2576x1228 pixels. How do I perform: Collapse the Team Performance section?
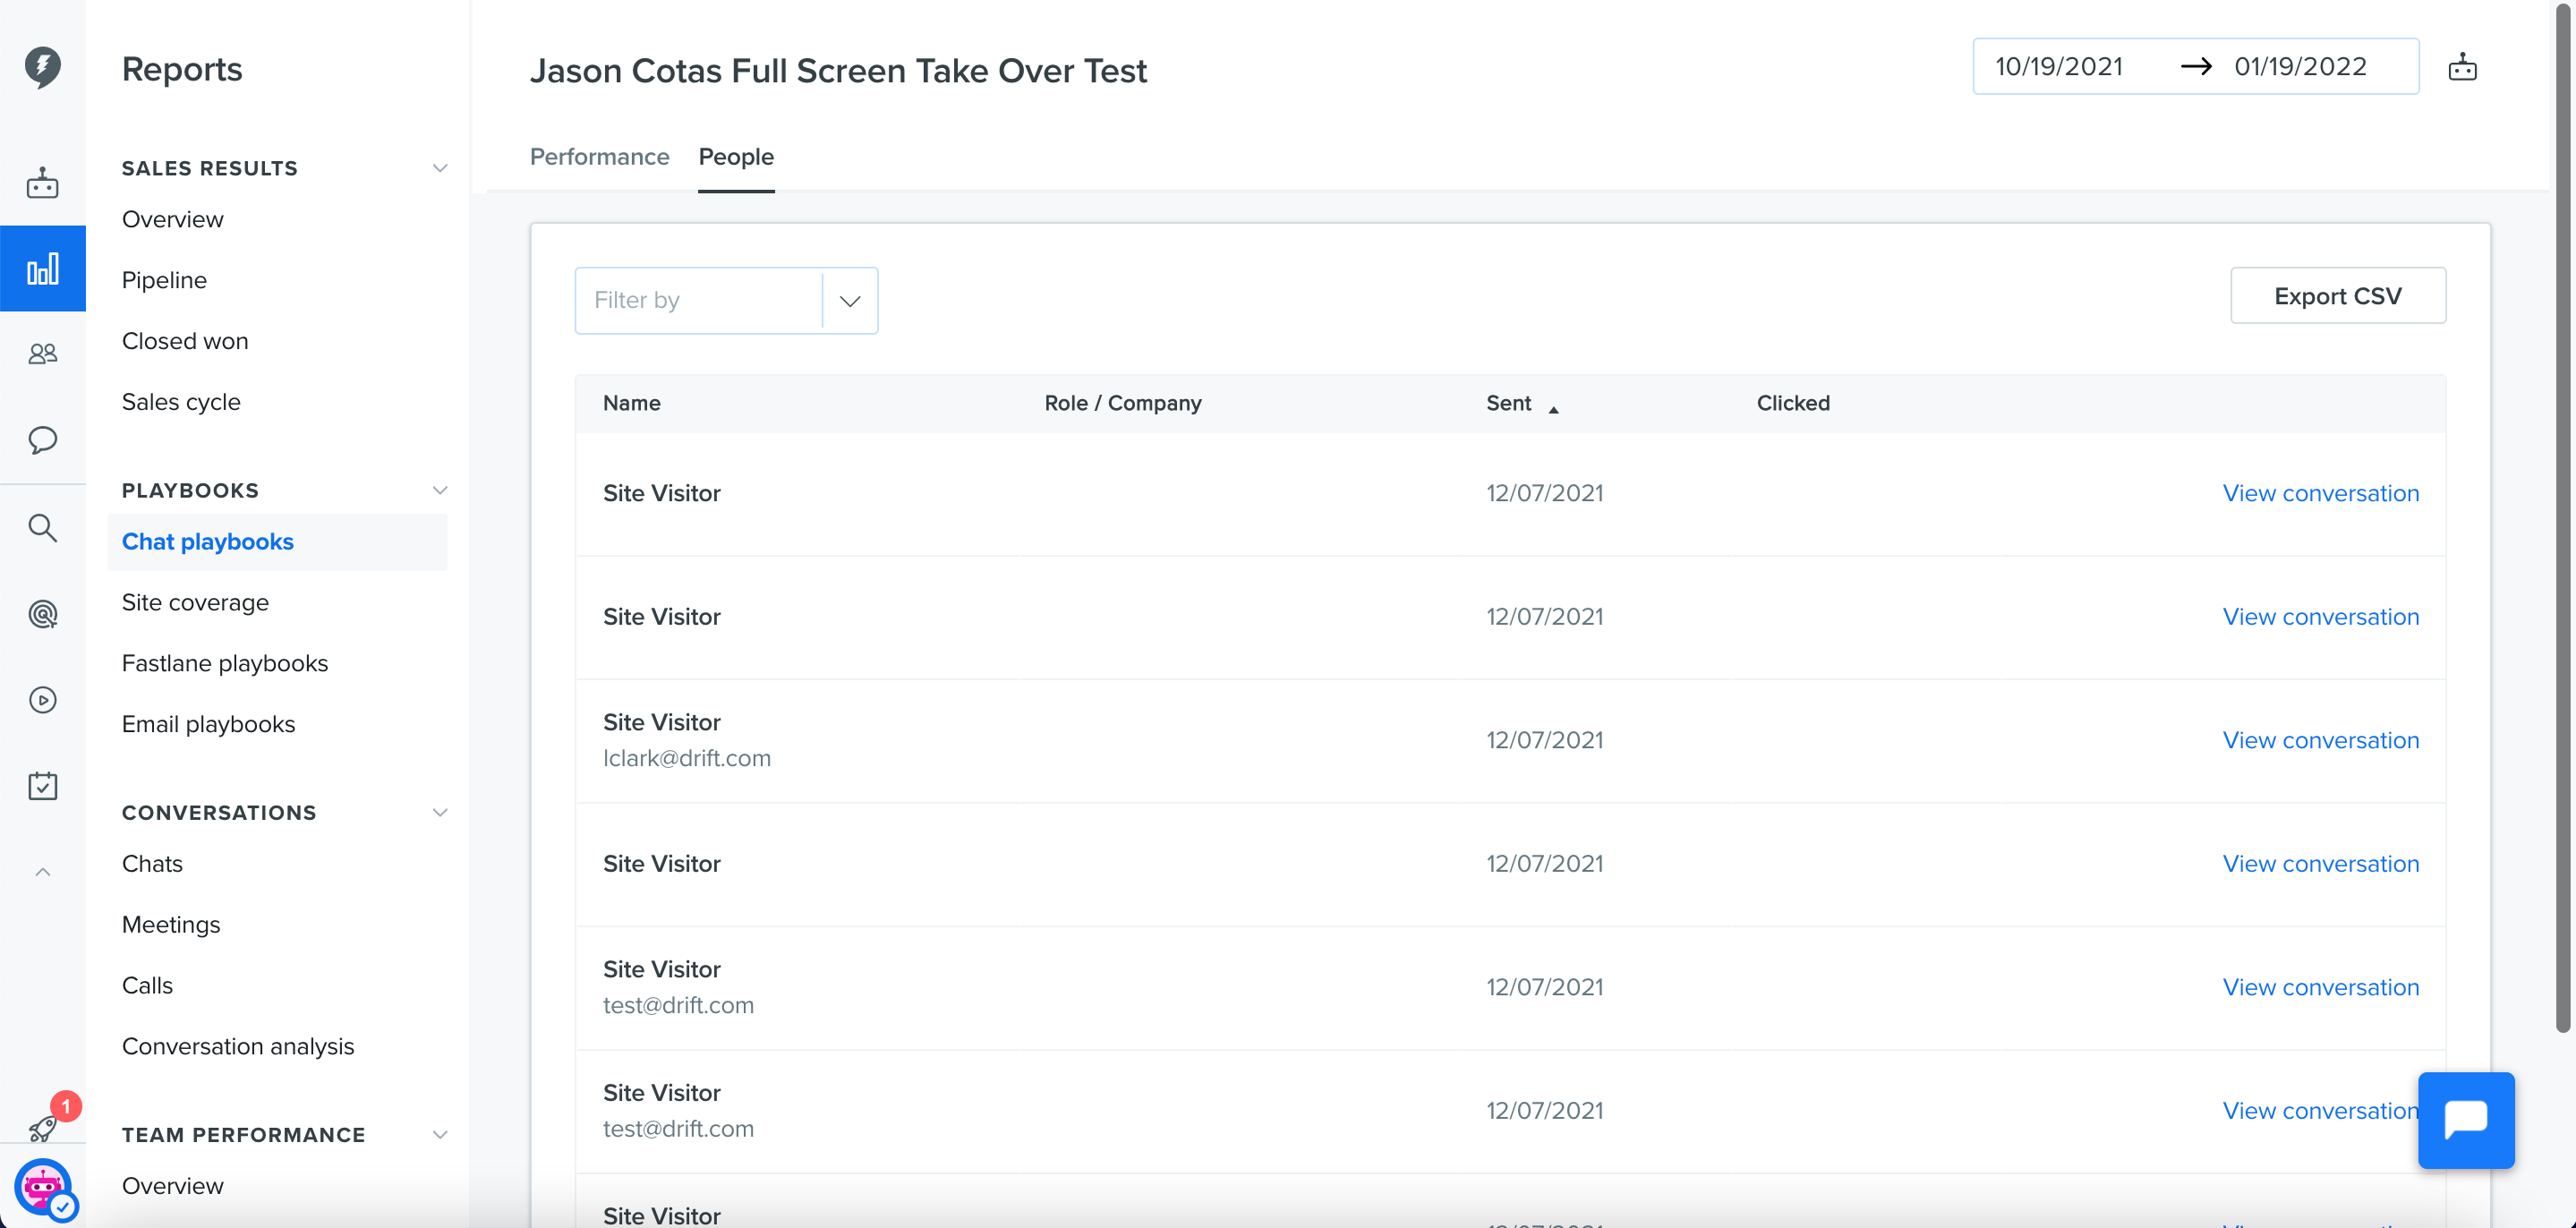440,1134
